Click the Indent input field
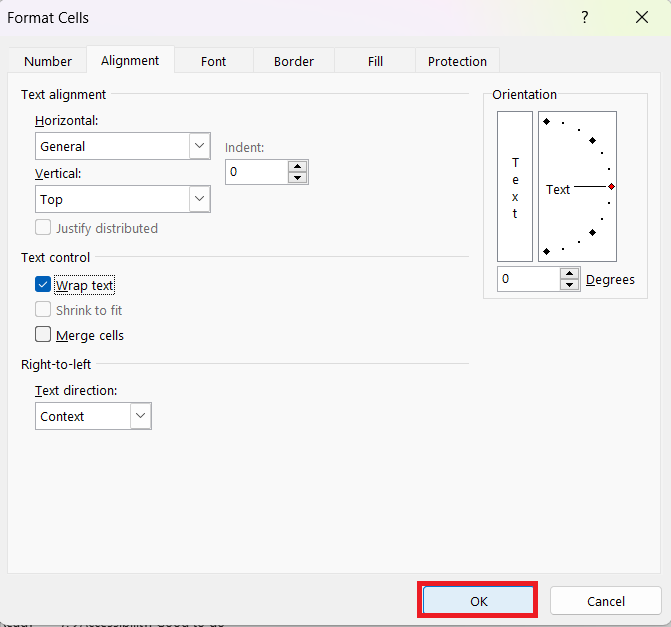Screen dimensions: 671x627 pyautogui.click(x=257, y=172)
